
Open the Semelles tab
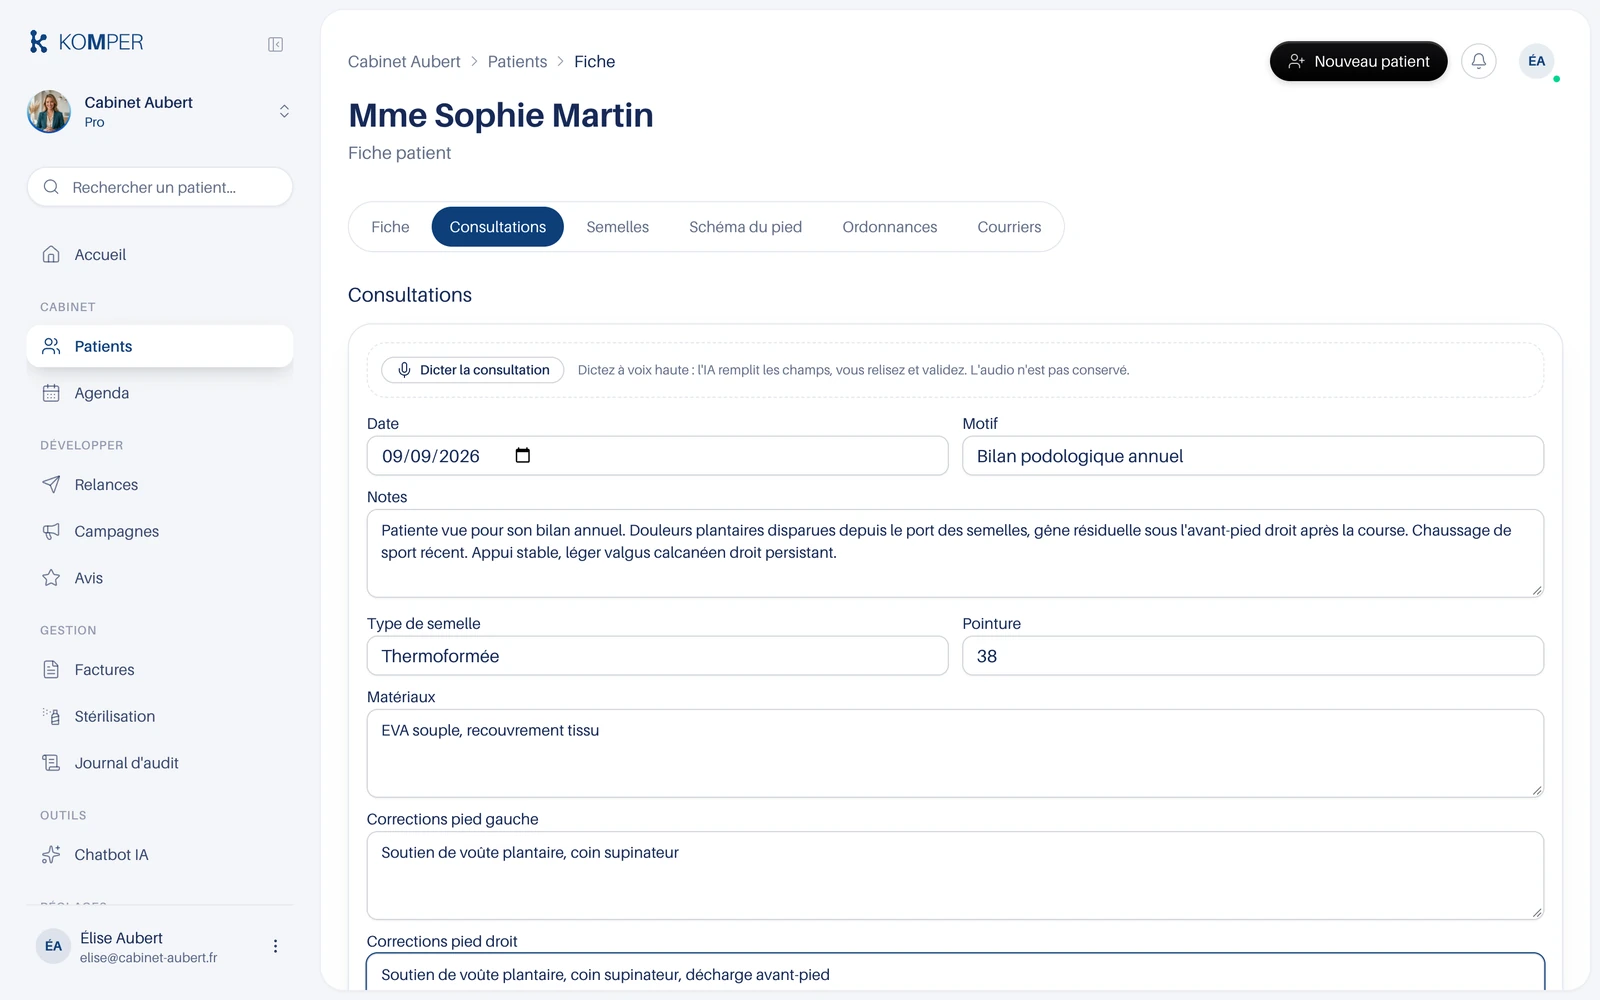tap(618, 227)
